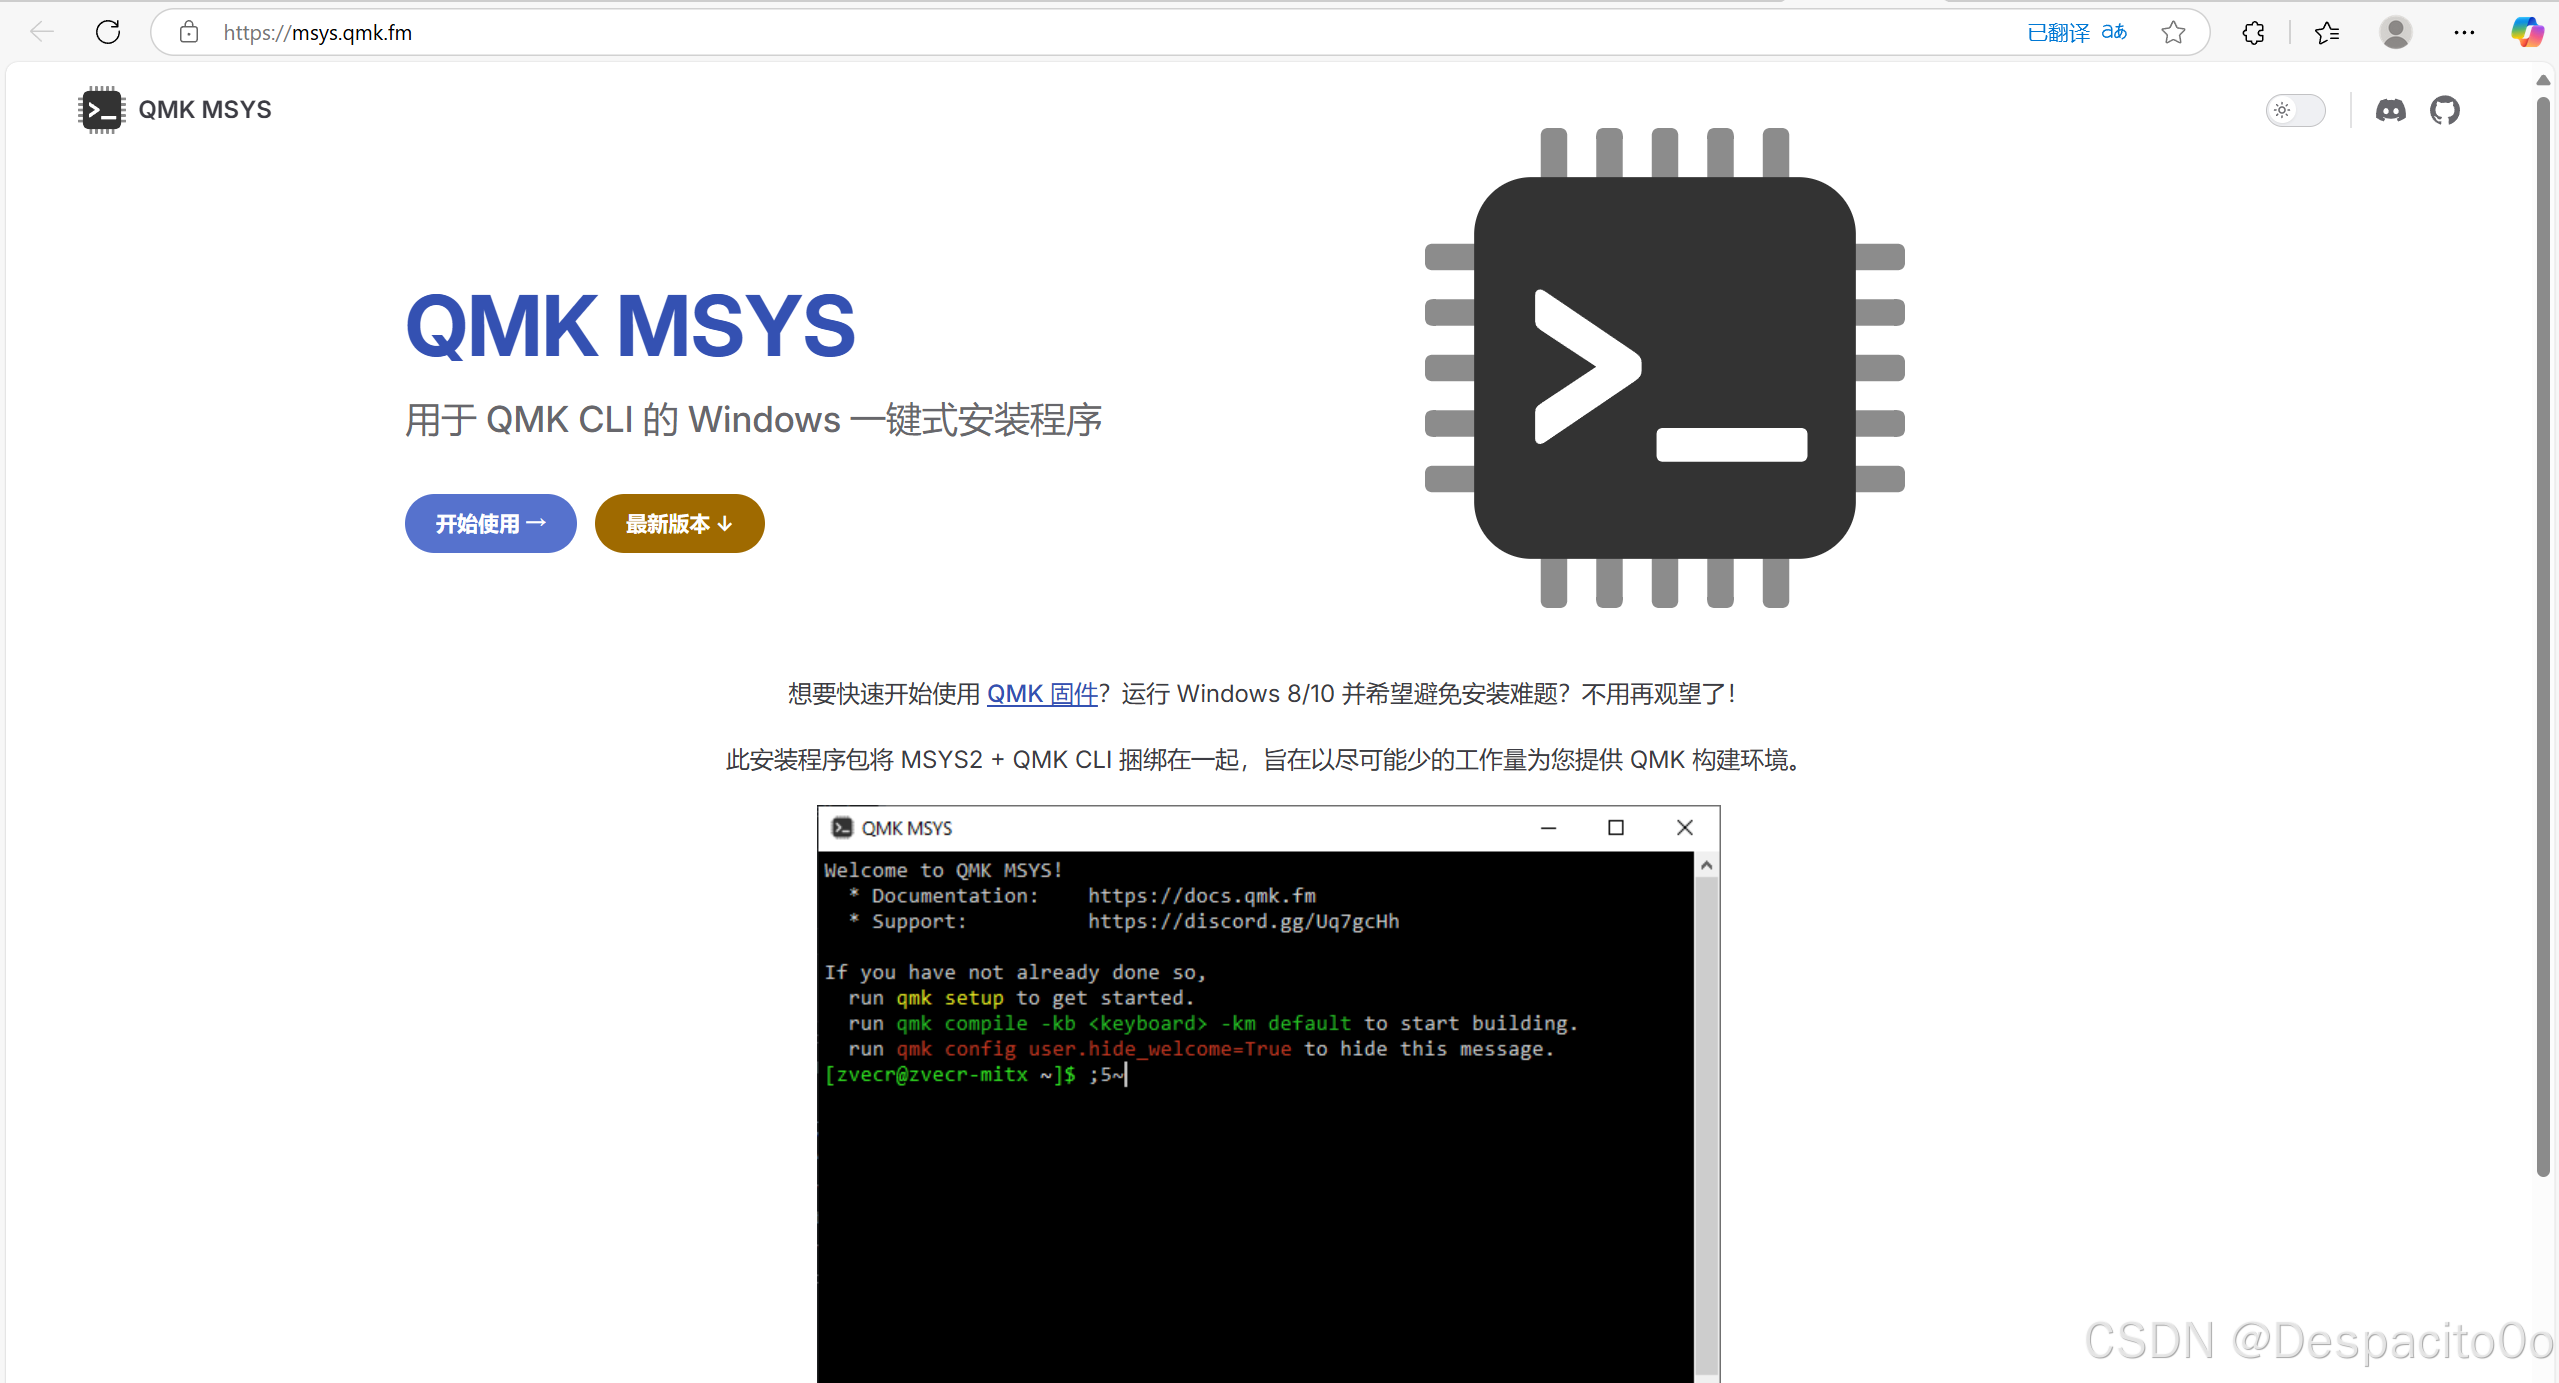This screenshot has width=2559, height=1383.
Task: Toggle the dark mode switch
Action: [x=2296, y=110]
